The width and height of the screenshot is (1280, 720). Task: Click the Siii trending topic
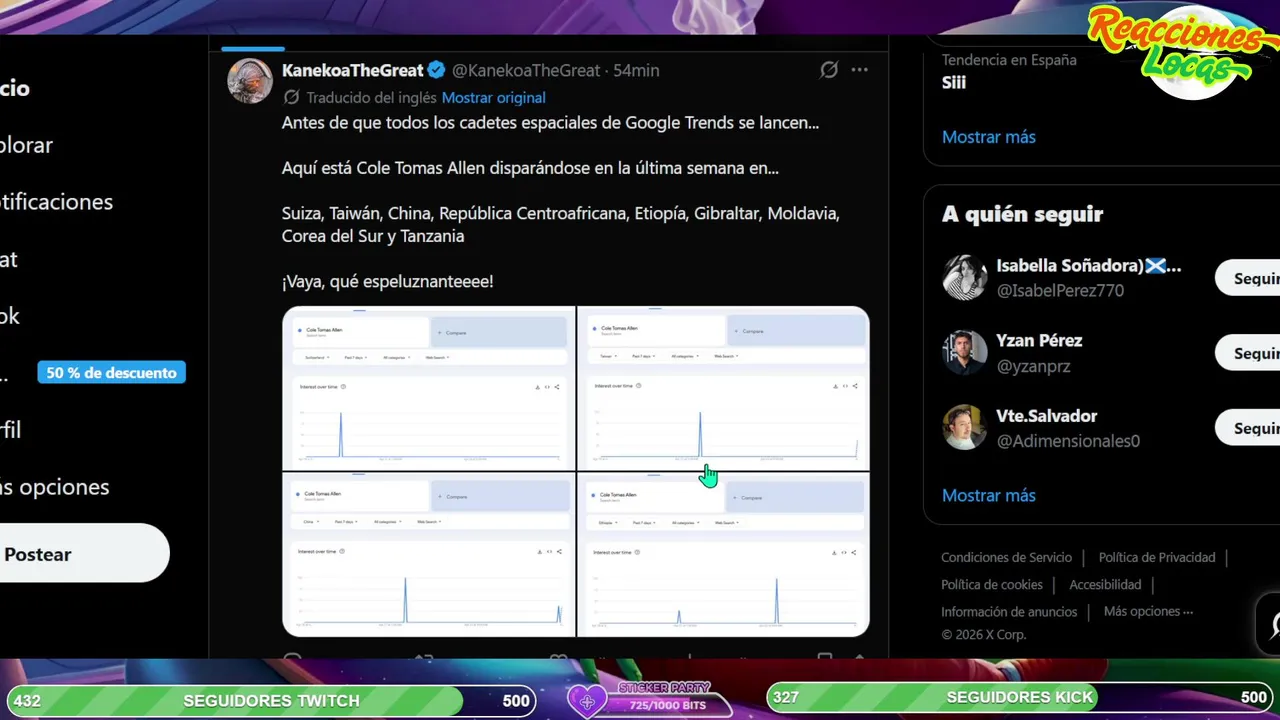(954, 82)
